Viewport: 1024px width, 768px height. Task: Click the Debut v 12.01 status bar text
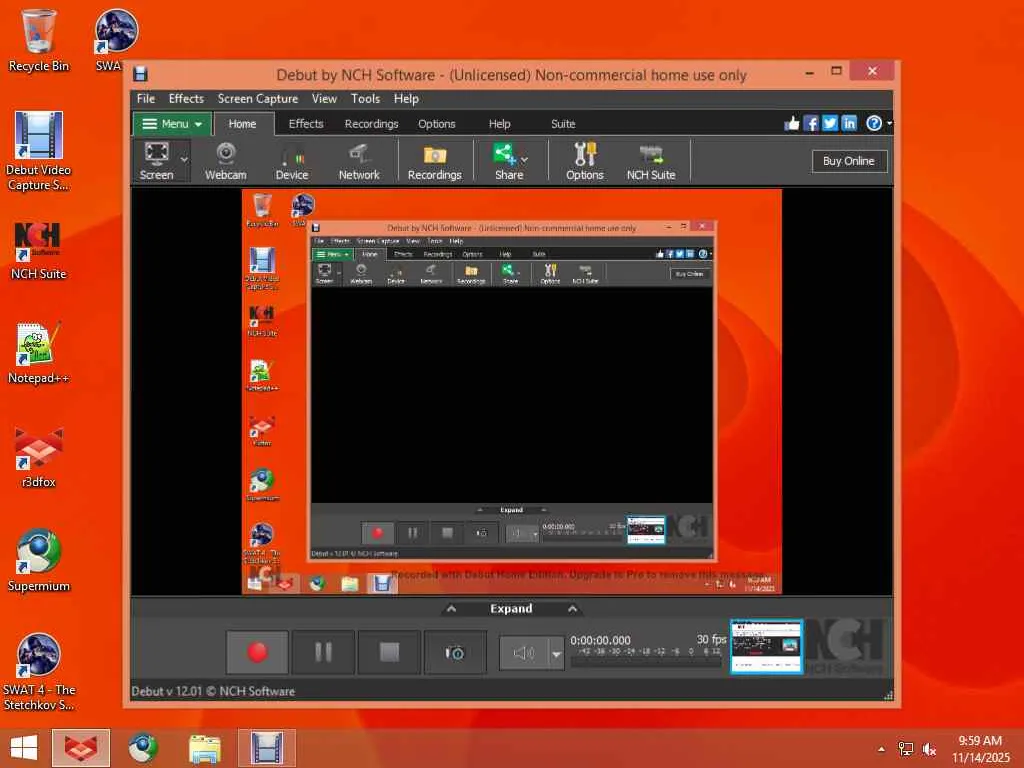[x=213, y=691]
